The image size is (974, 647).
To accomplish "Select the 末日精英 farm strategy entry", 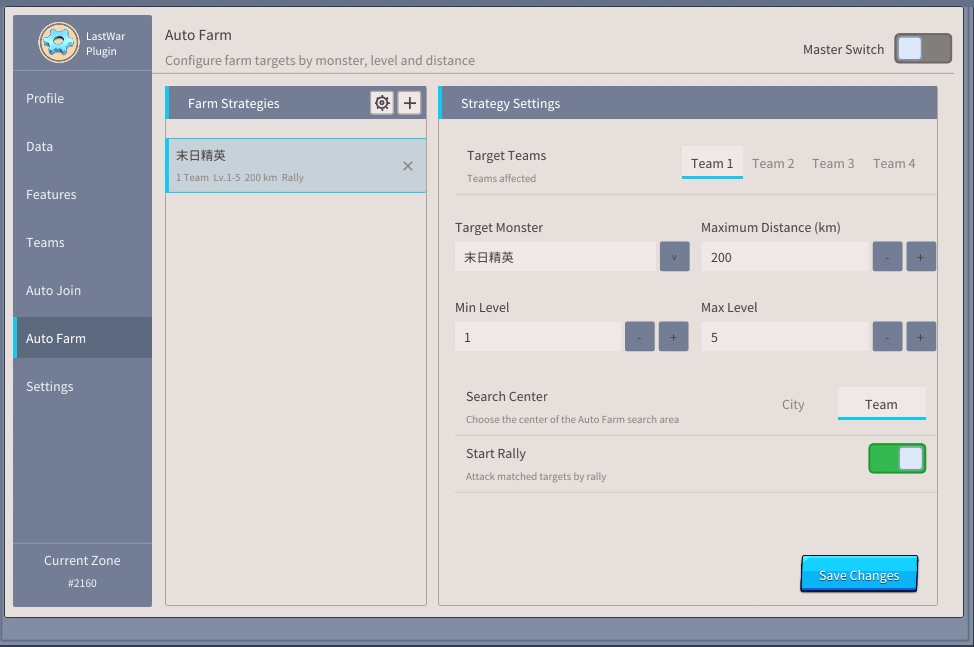I will [296, 166].
